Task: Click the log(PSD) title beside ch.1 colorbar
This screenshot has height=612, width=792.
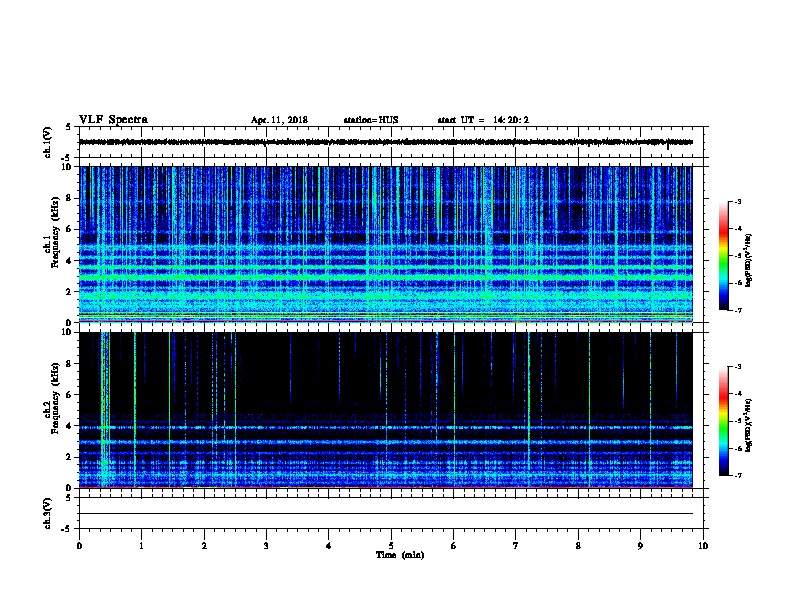Action: point(749,260)
